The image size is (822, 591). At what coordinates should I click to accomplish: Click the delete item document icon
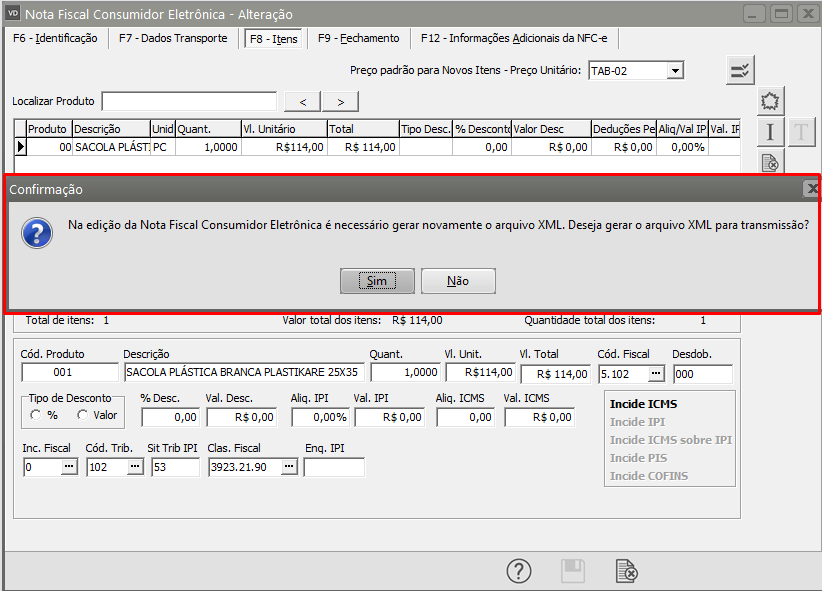770,162
